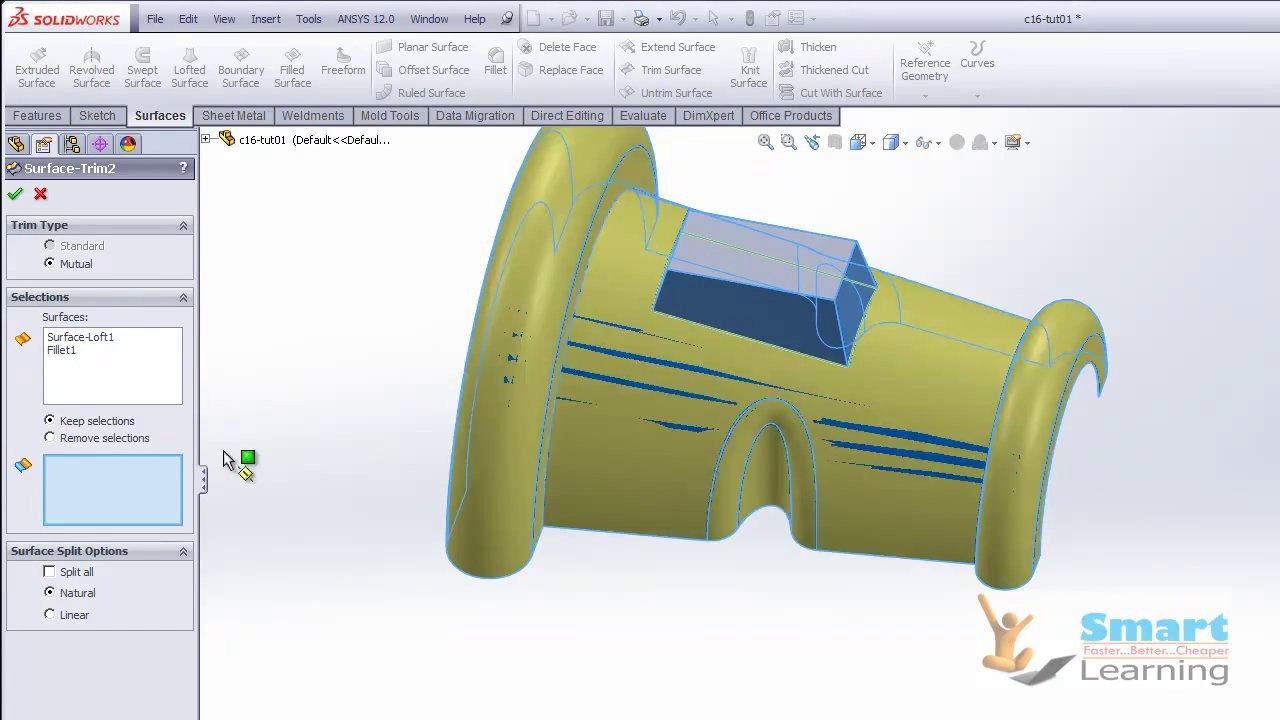The image size is (1280, 720).
Task: Select the Delete Face tool
Action: point(557,47)
